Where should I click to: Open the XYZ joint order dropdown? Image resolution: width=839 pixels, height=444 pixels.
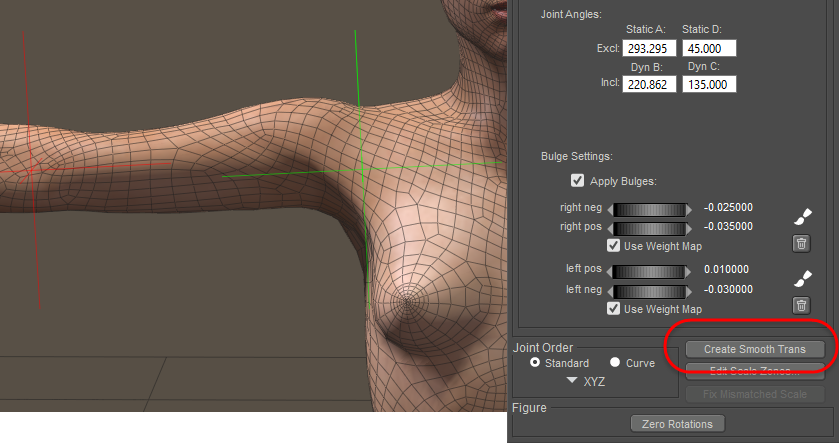click(583, 382)
